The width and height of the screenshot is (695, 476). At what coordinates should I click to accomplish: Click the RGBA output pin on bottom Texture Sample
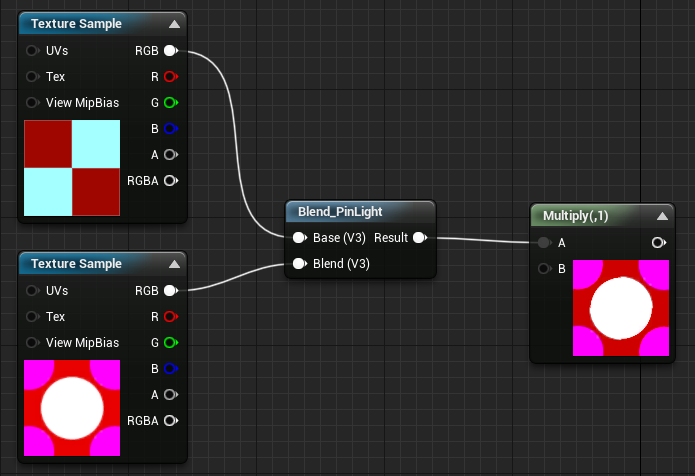pyautogui.click(x=171, y=421)
